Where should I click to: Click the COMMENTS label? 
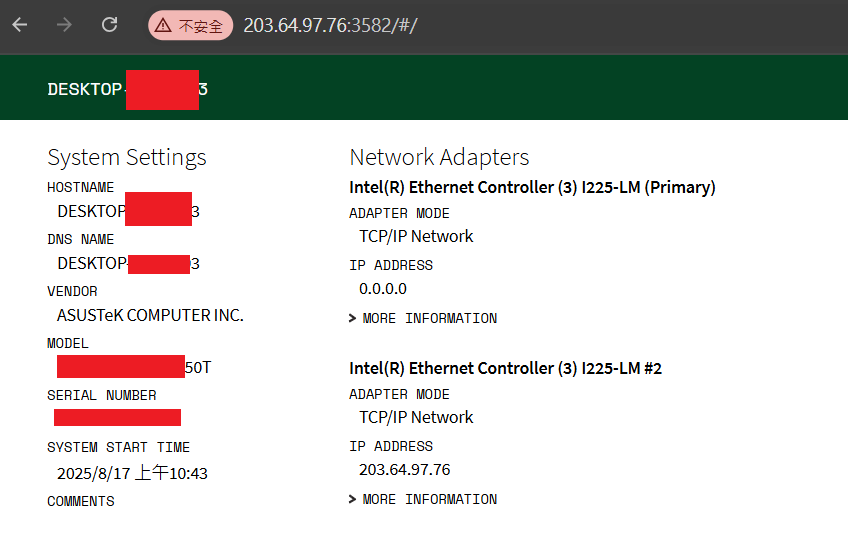pos(81,501)
